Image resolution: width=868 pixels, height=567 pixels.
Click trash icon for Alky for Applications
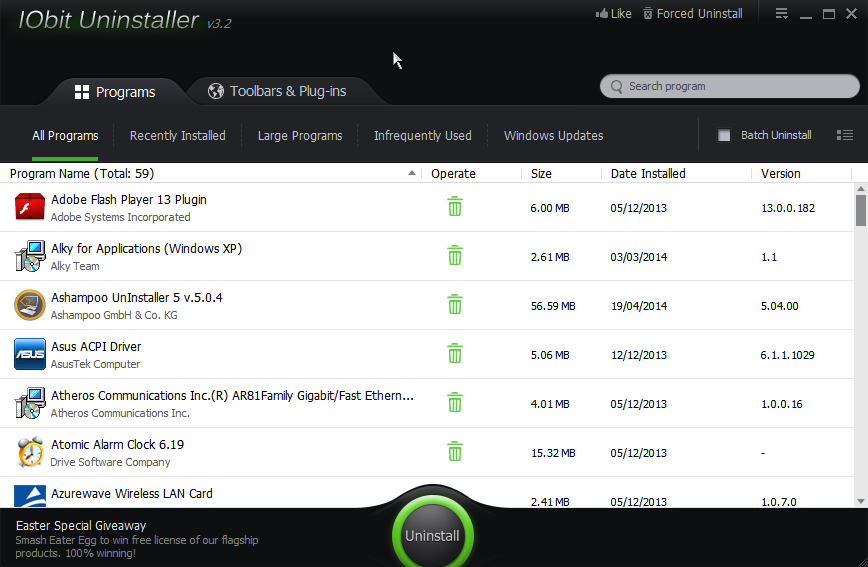[454, 255]
